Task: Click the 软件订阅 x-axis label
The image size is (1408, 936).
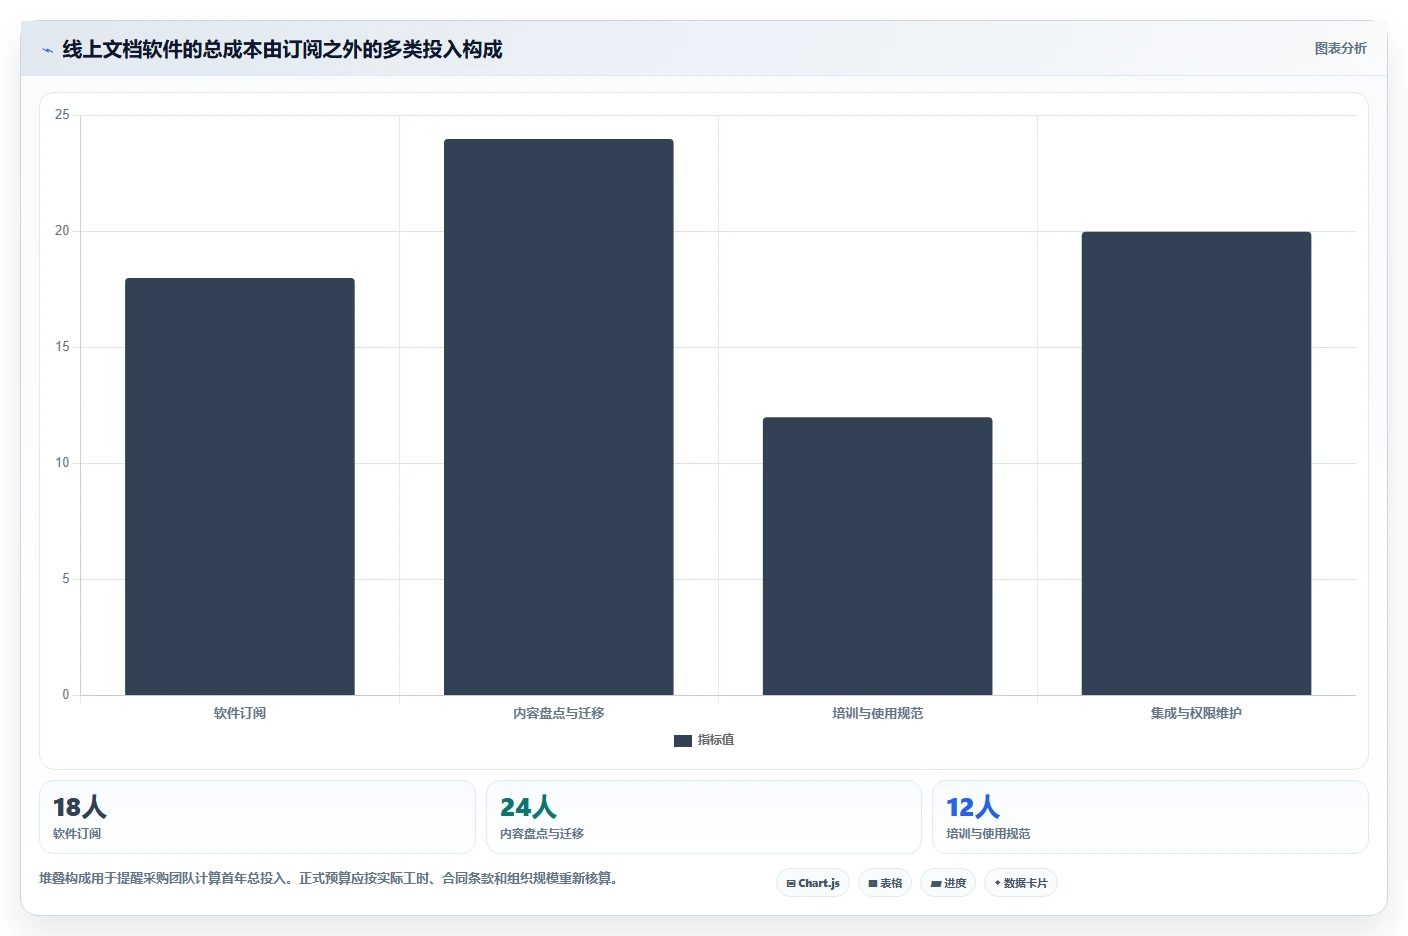Action: [240, 713]
